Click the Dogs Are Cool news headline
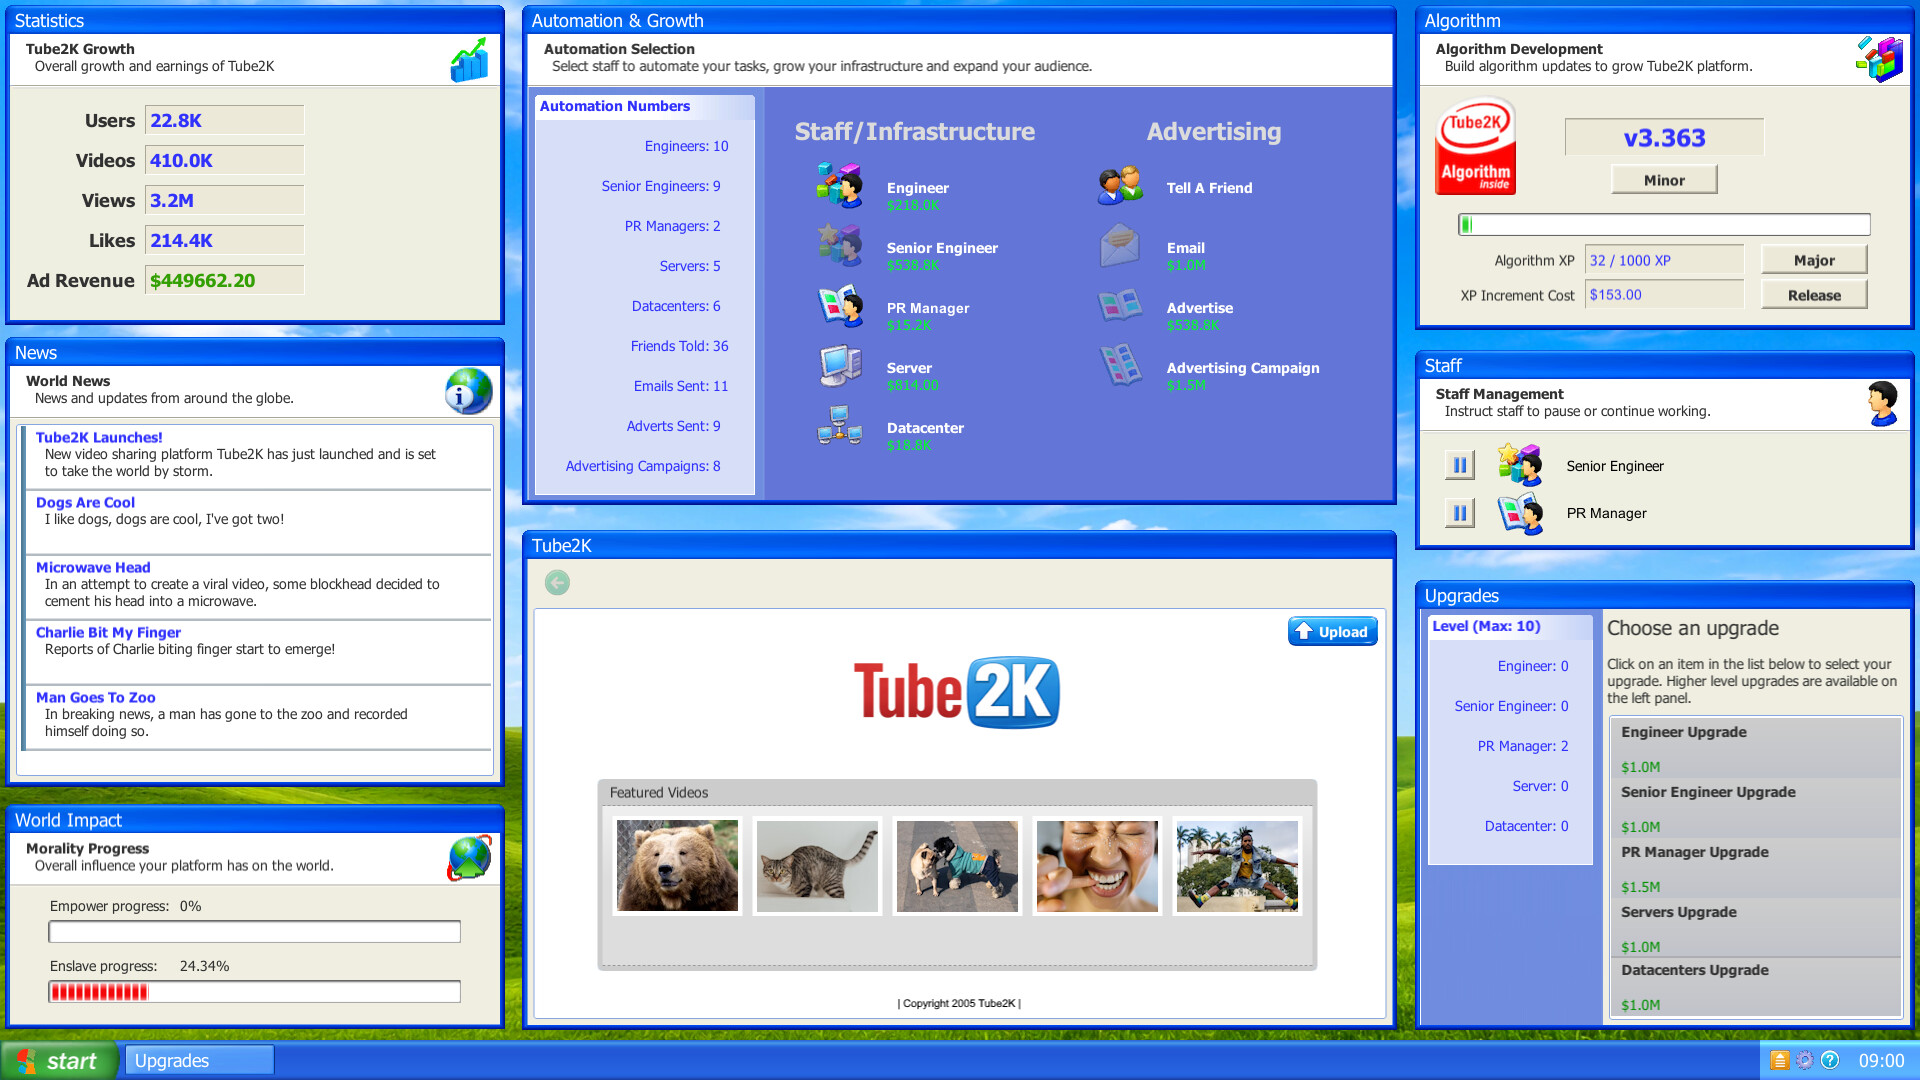The height and width of the screenshot is (1080, 1920). click(85, 502)
